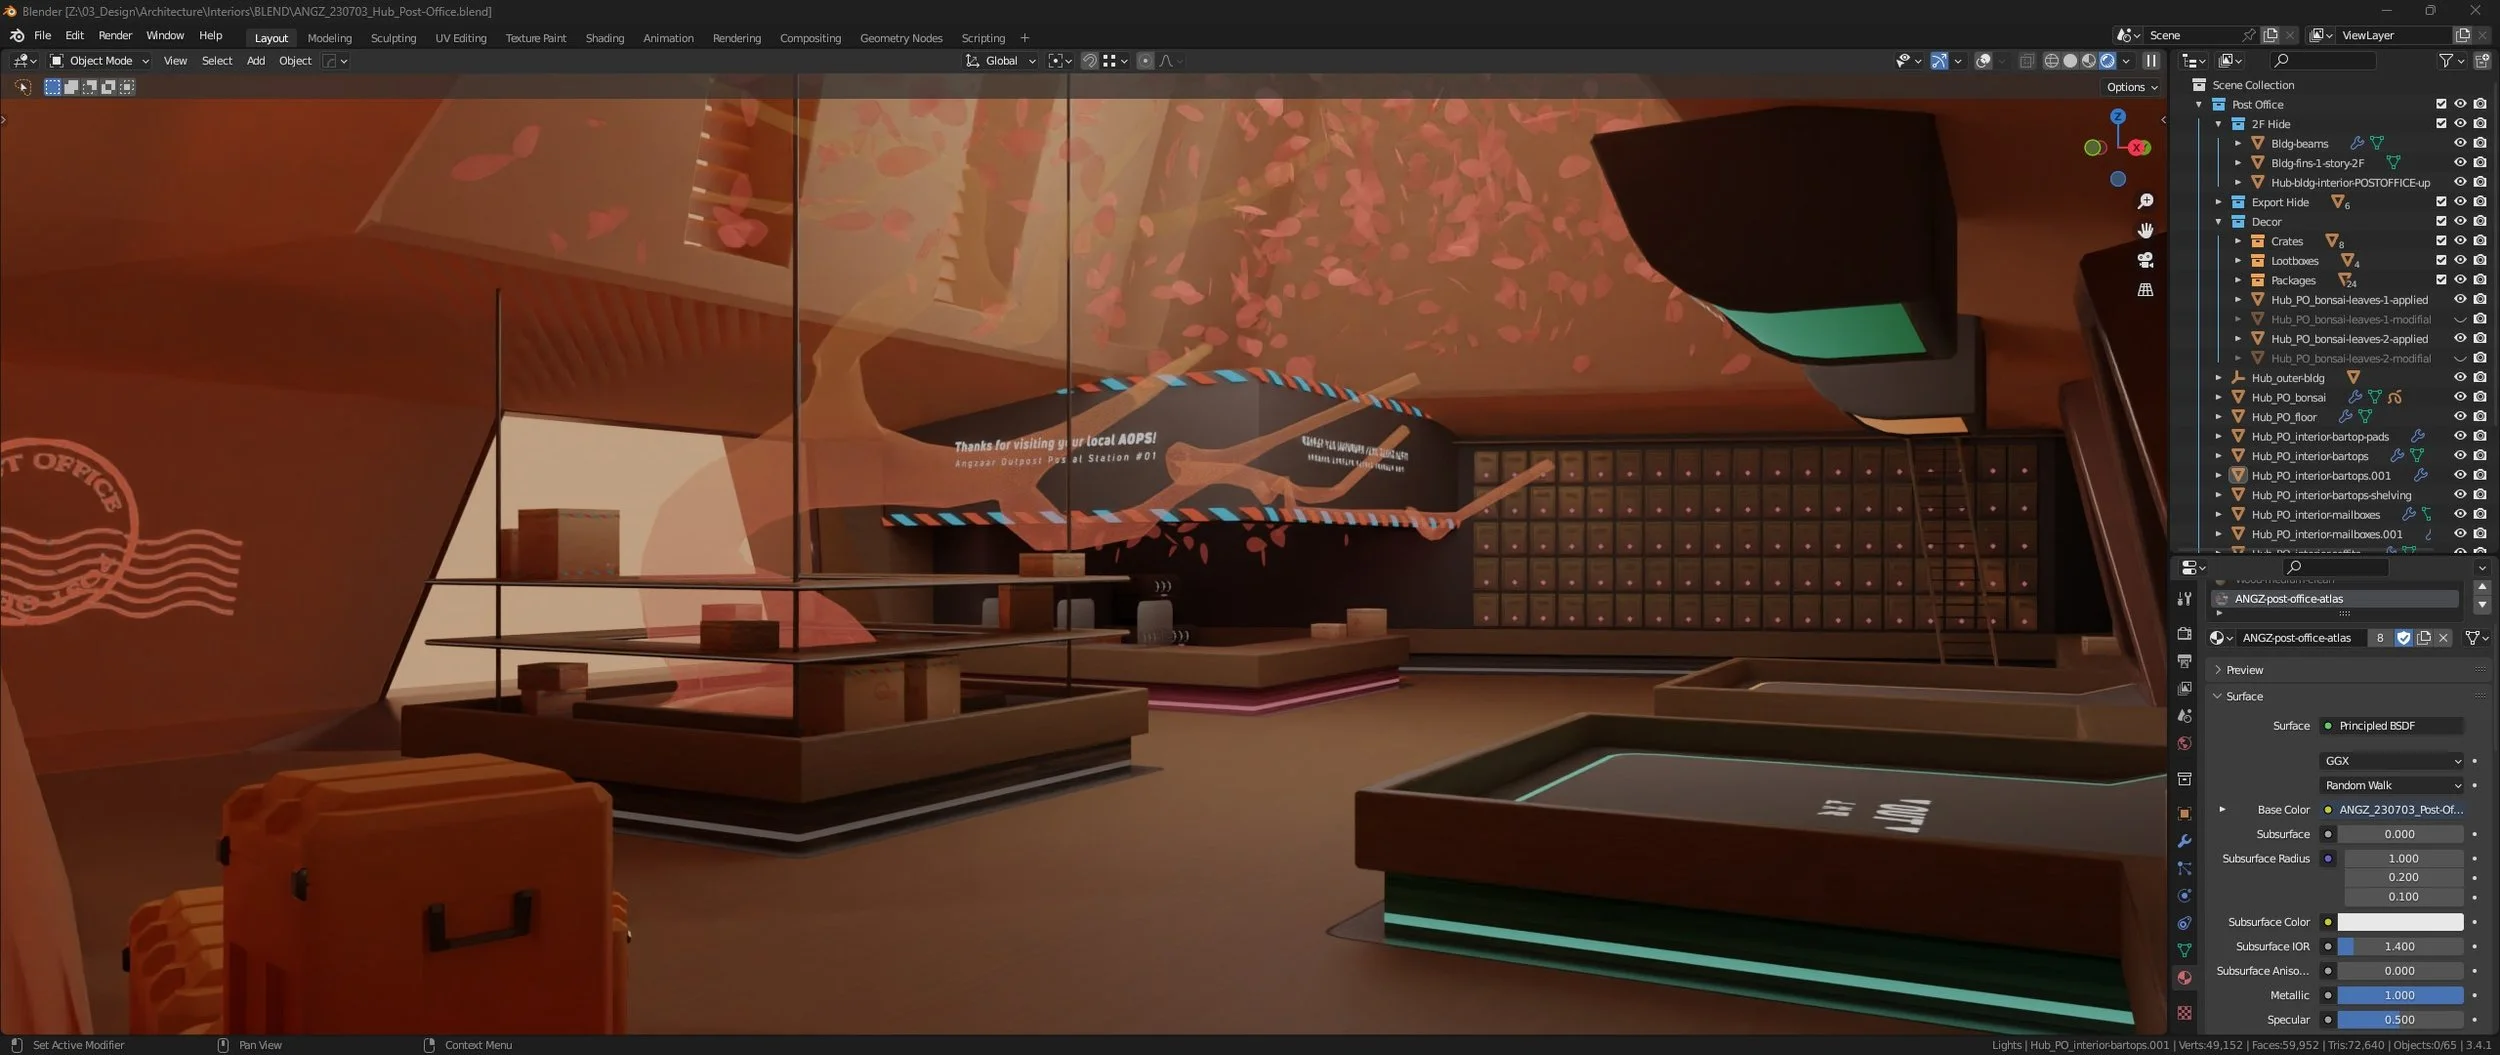The image size is (2500, 1055).
Task: Open the Object Mode dropdown
Action: [x=99, y=61]
